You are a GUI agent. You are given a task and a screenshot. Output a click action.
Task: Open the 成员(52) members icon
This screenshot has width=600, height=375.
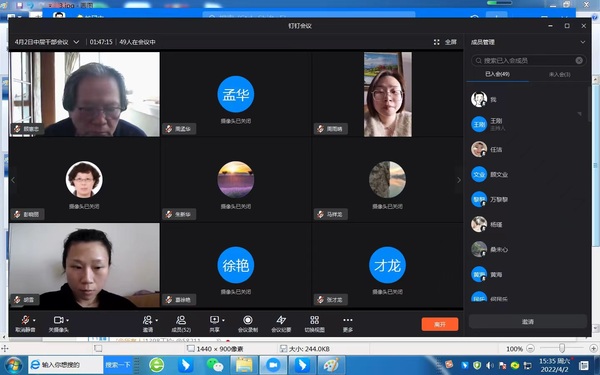[x=181, y=320]
